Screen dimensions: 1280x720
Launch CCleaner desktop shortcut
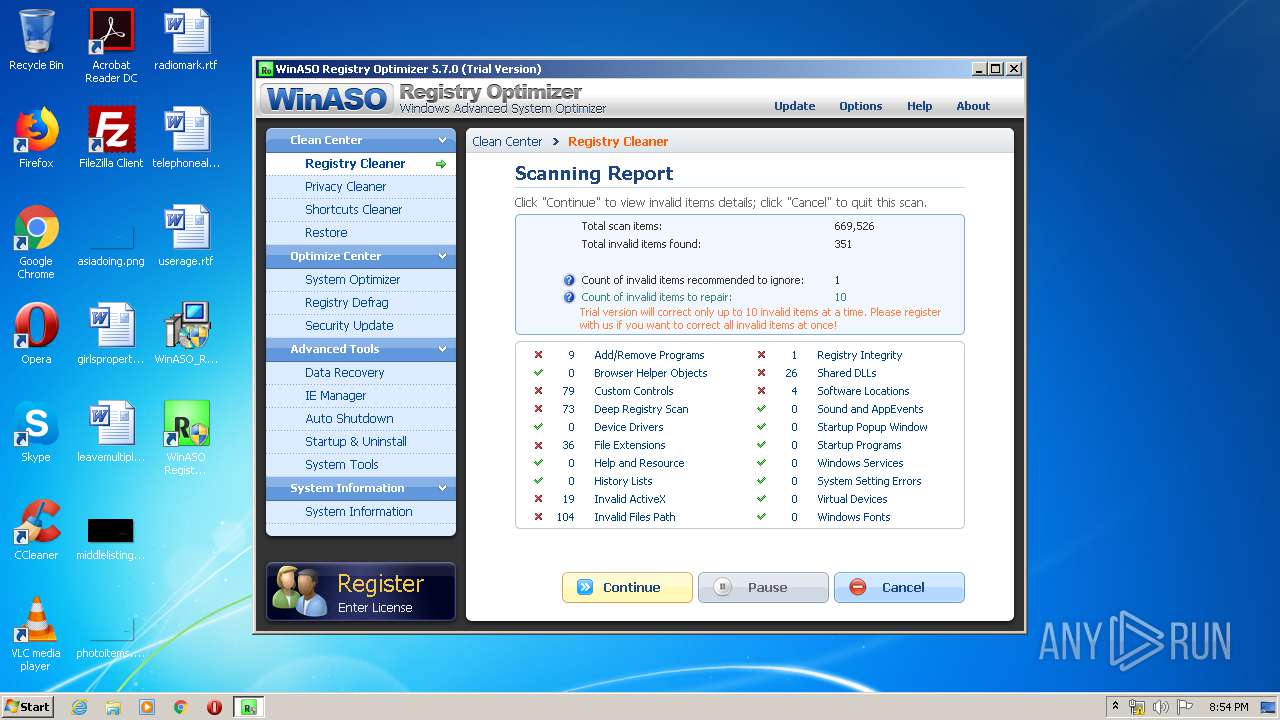36,530
